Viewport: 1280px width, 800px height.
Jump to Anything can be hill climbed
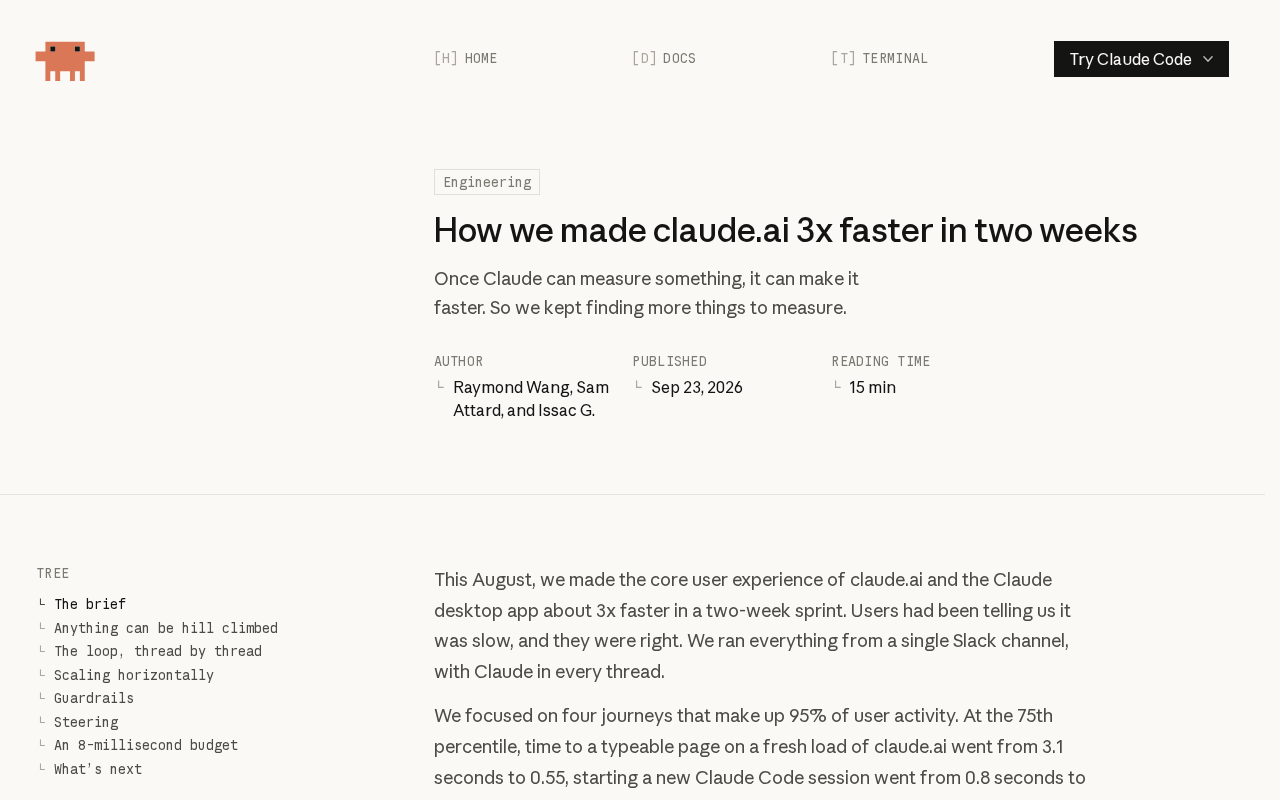coord(166,628)
